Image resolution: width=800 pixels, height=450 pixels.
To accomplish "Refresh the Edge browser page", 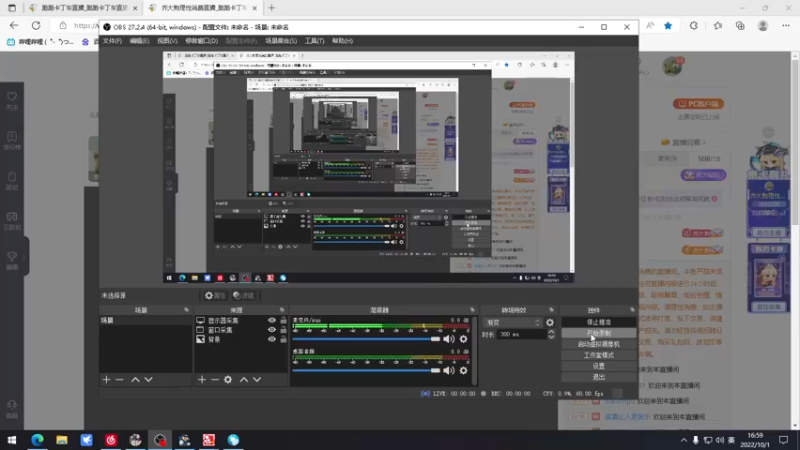I will coord(36,26).
